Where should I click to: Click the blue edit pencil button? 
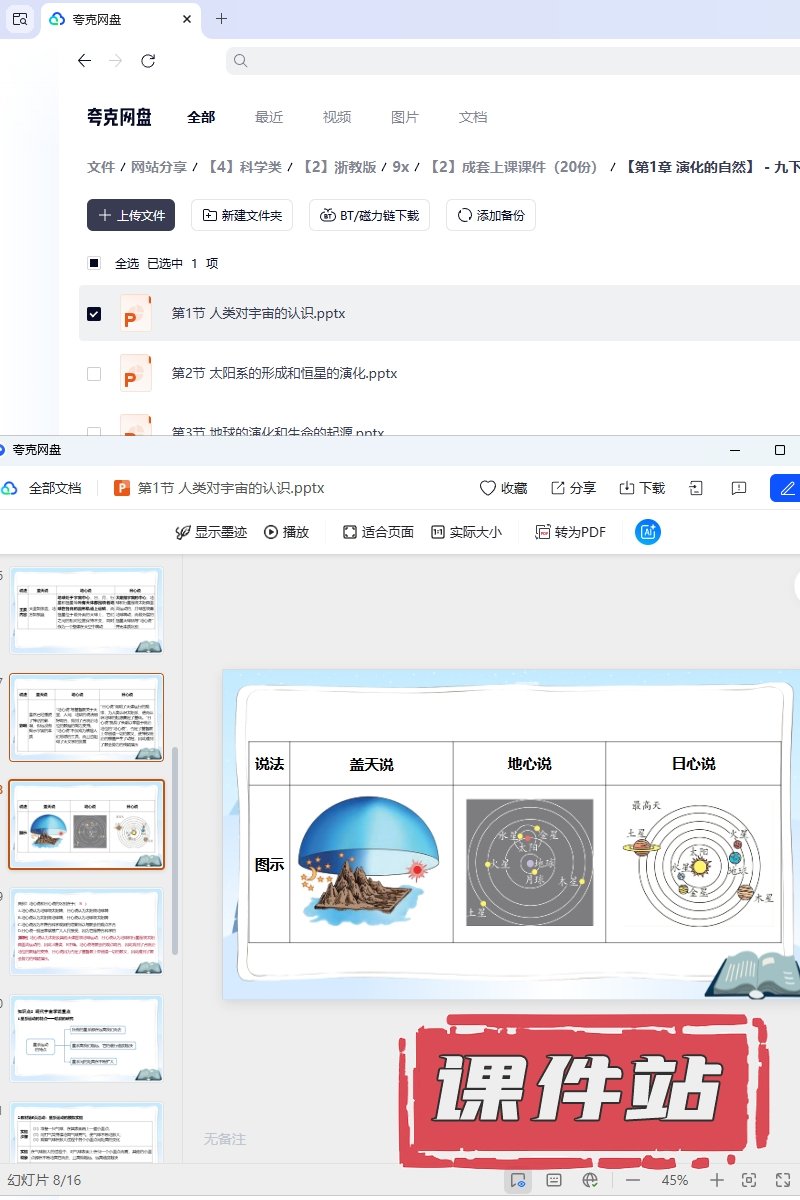tap(787, 488)
